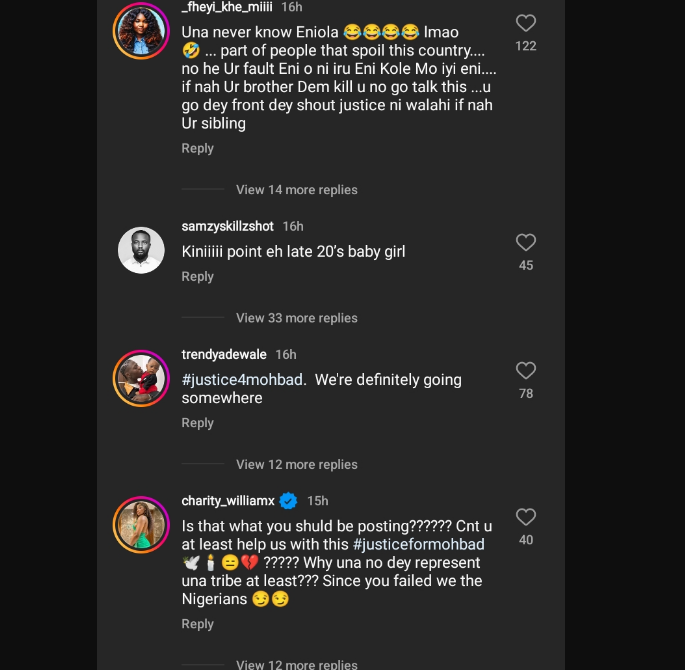Open the trendyadewale username link
Image resolution: width=685 pixels, height=670 pixels.
tap(225, 354)
